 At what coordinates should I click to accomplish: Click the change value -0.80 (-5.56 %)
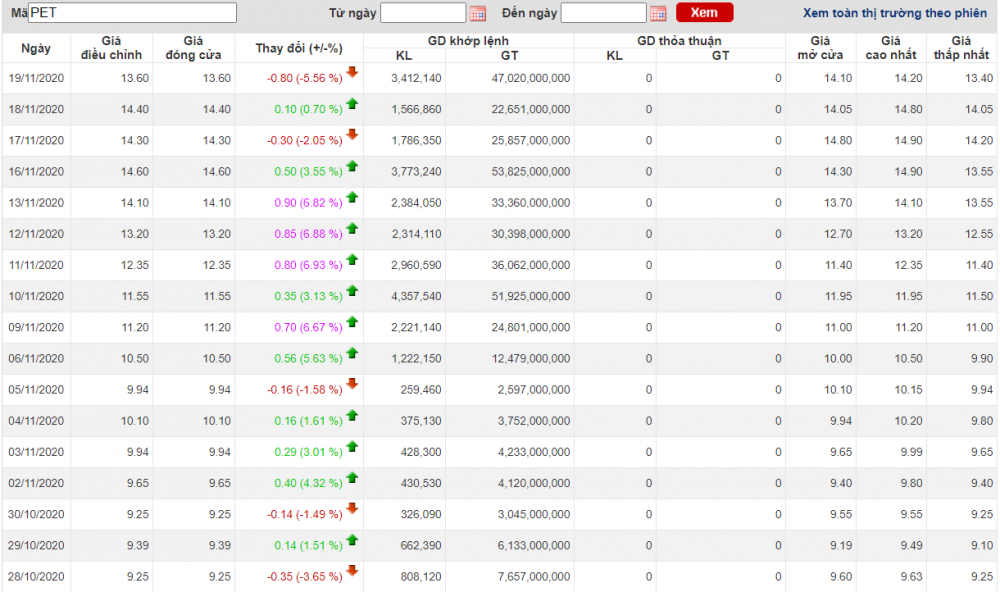pos(305,78)
